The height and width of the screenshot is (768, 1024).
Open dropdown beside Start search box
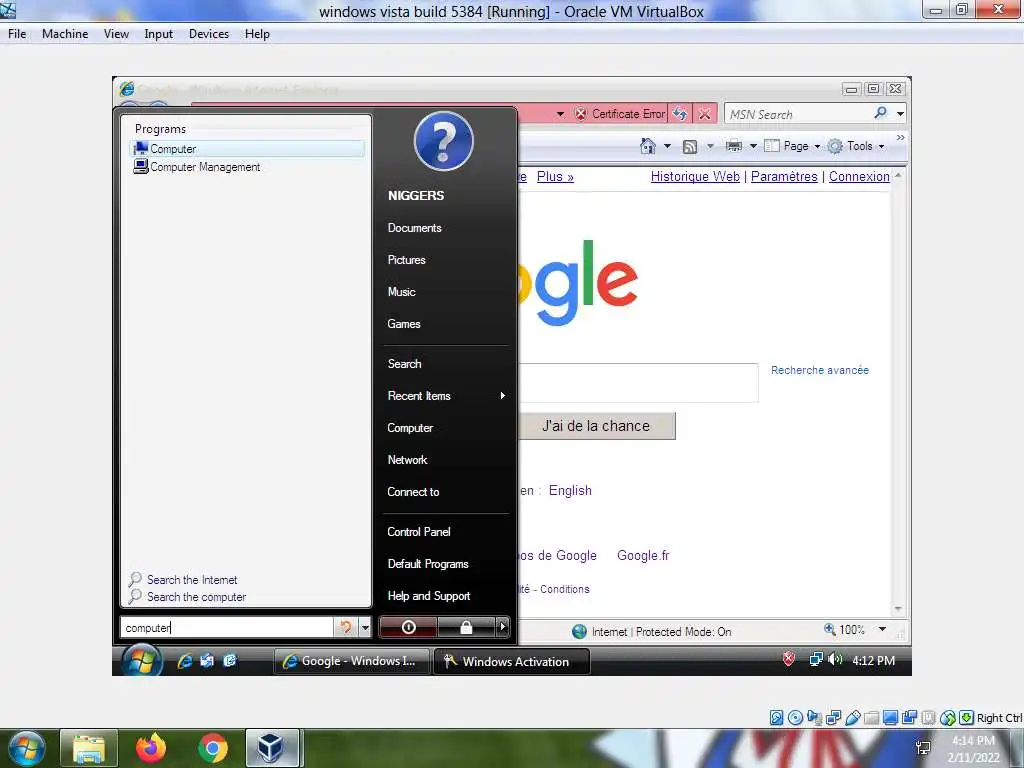click(365, 628)
